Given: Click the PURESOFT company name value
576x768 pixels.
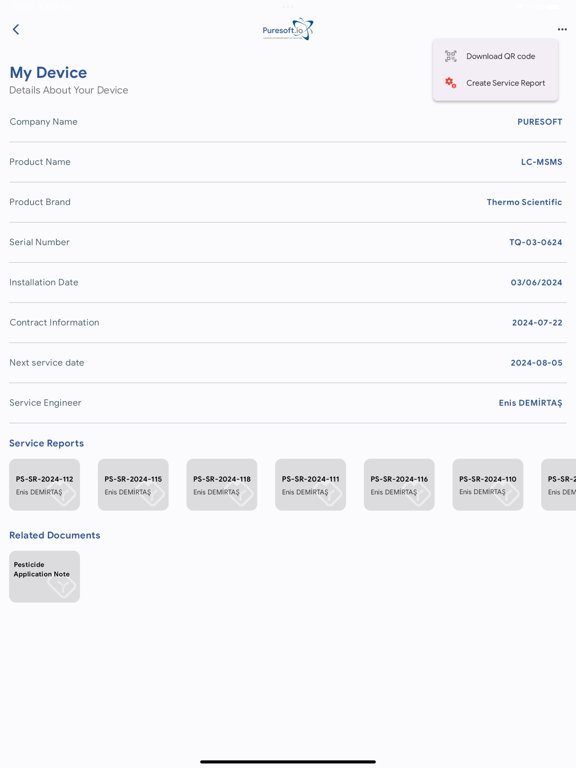Looking at the screenshot, I should (x=540, y=122).
